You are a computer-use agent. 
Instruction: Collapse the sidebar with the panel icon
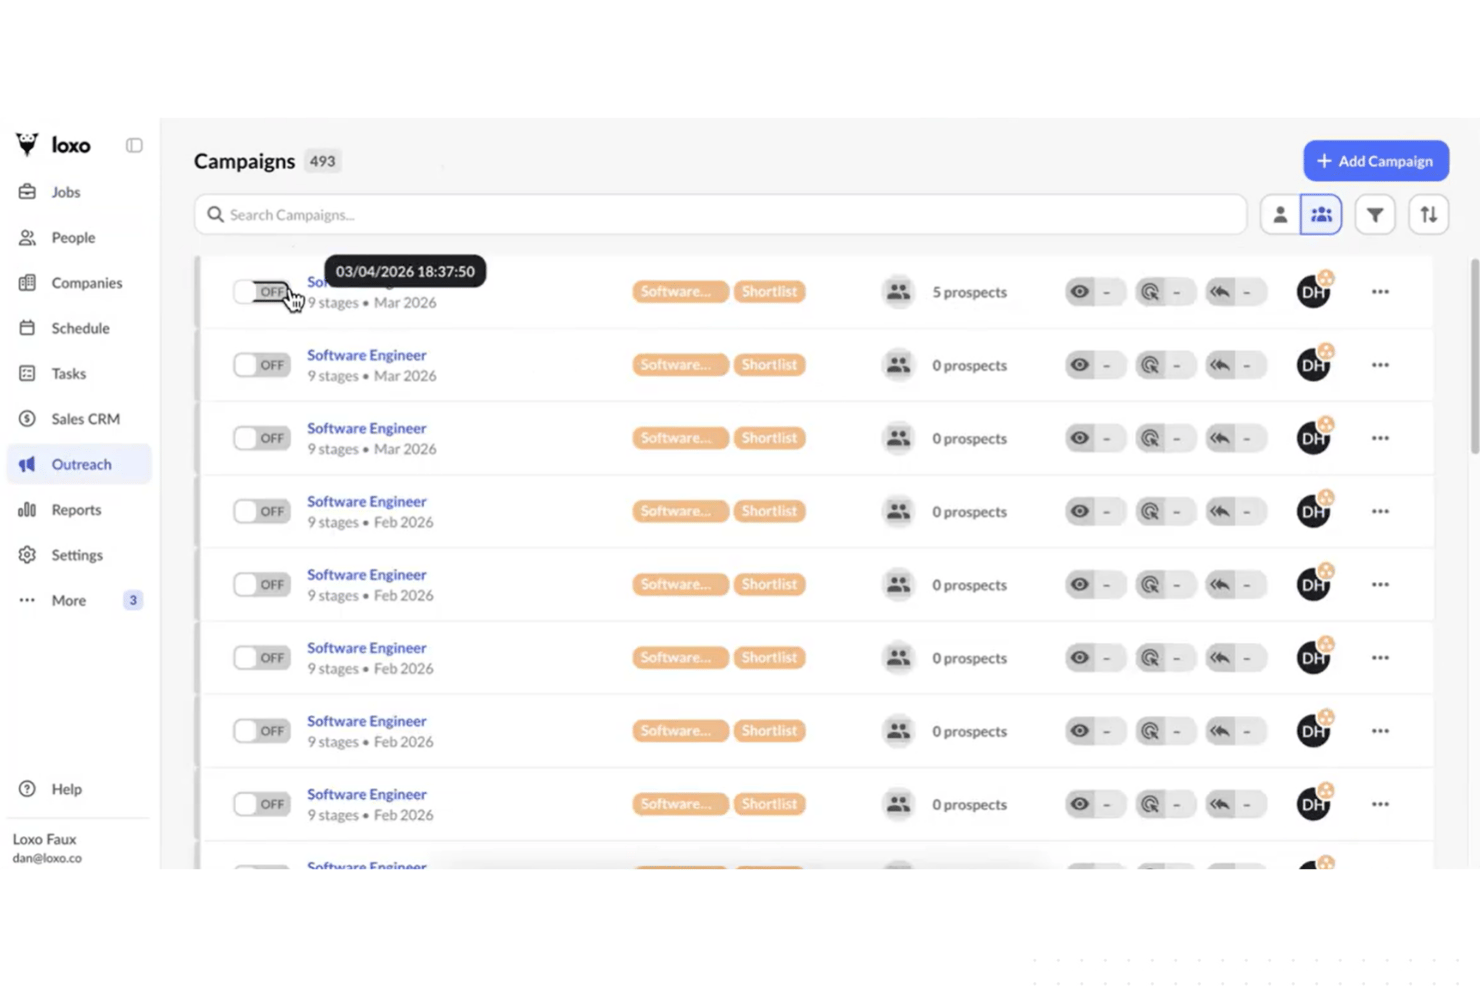(x=134, y=145)
